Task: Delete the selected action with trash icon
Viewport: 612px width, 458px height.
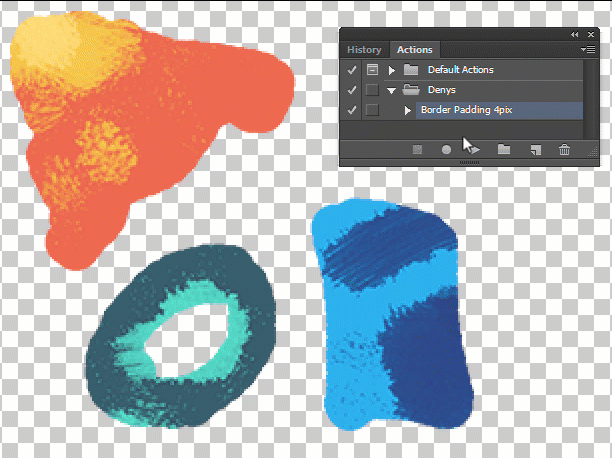Action: click(565, 149)
